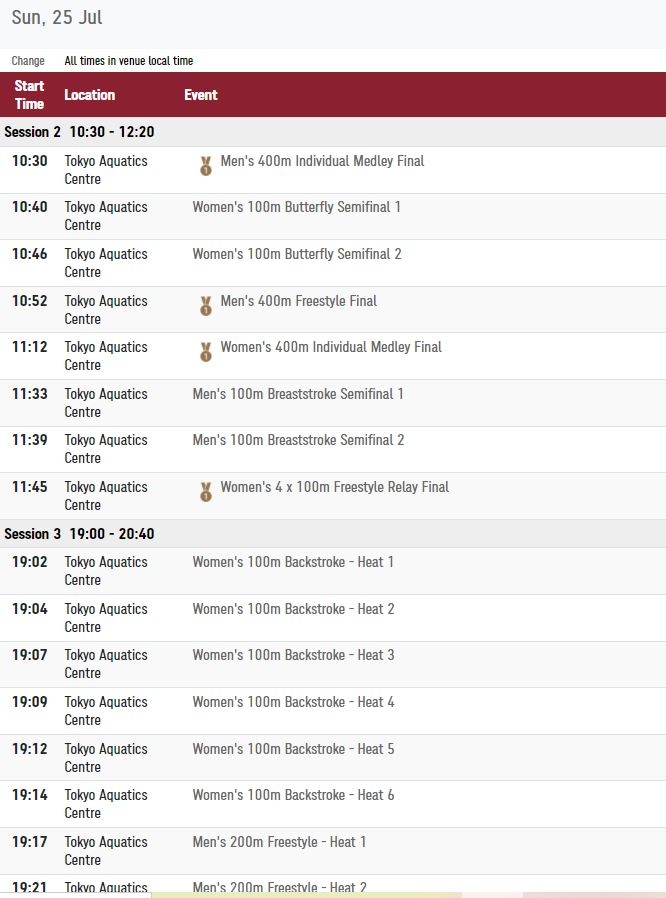Image resolution: width=666 pixels, height=898 pixels.
Task: Select Women's 100m Butterfly Semifinal 2 event
Action: (297, 254)
